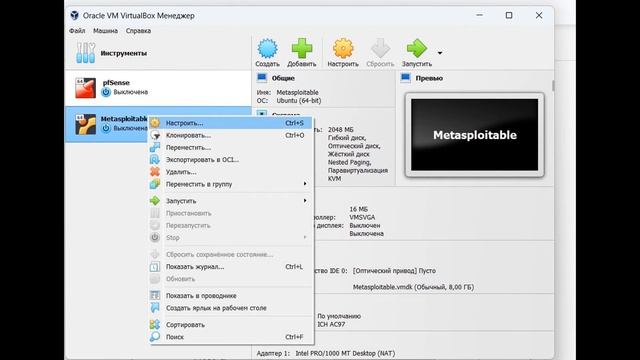640x360 pixels.
Task: Choose Показать журнал... menu entry
Action: tap(231, 267)
